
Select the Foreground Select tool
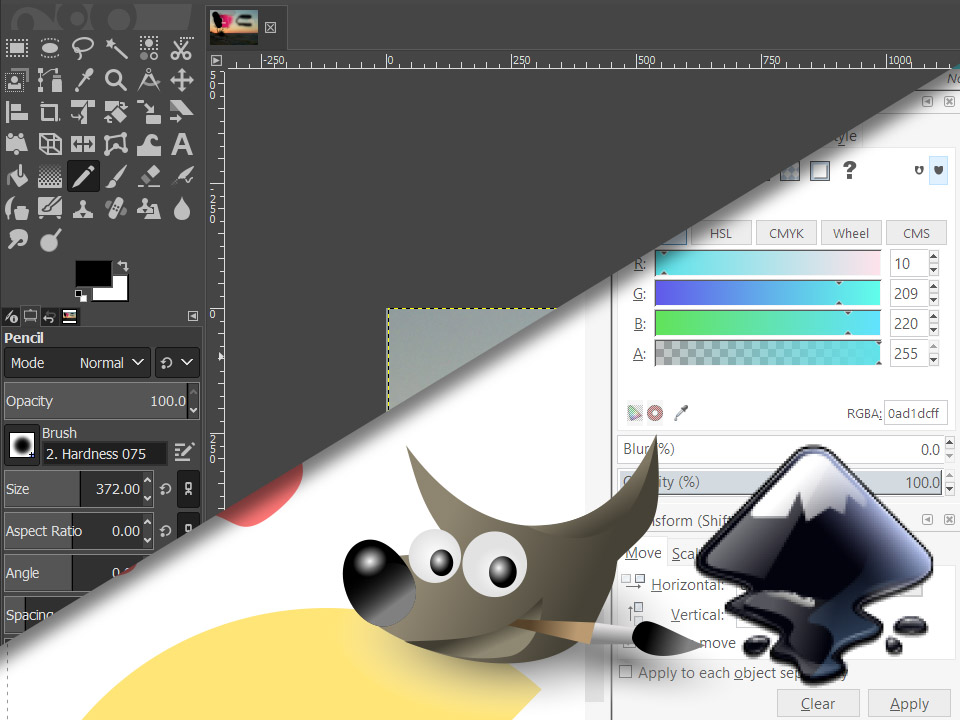pos(17,80)
